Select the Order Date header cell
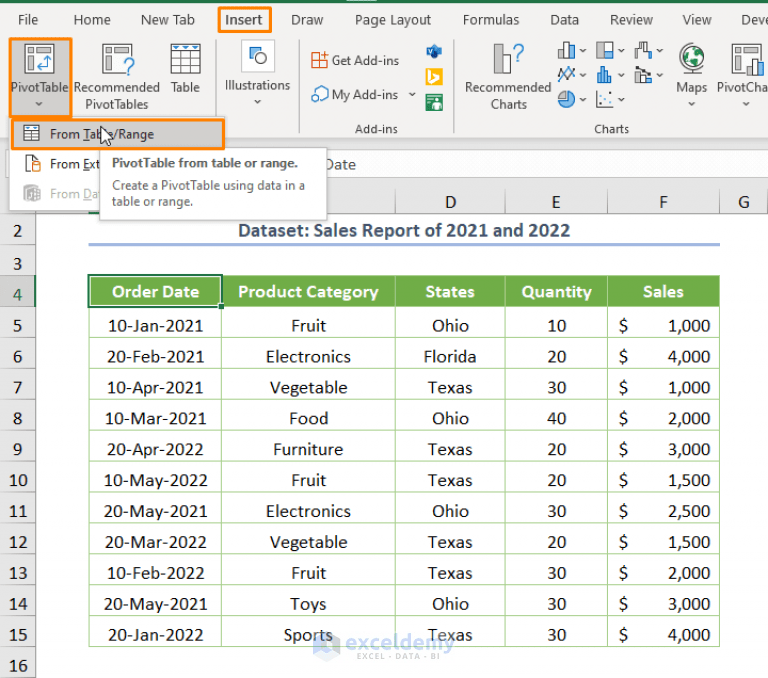 [x=155, y=291]
